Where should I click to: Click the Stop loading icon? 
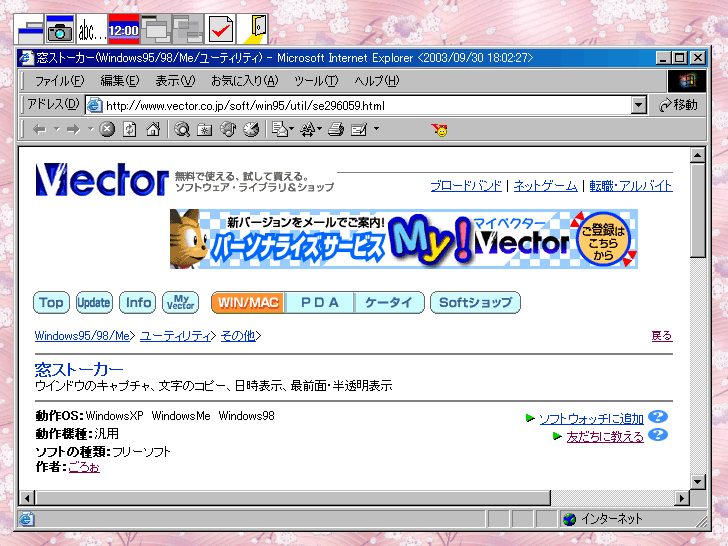click(x=107, y=129)
